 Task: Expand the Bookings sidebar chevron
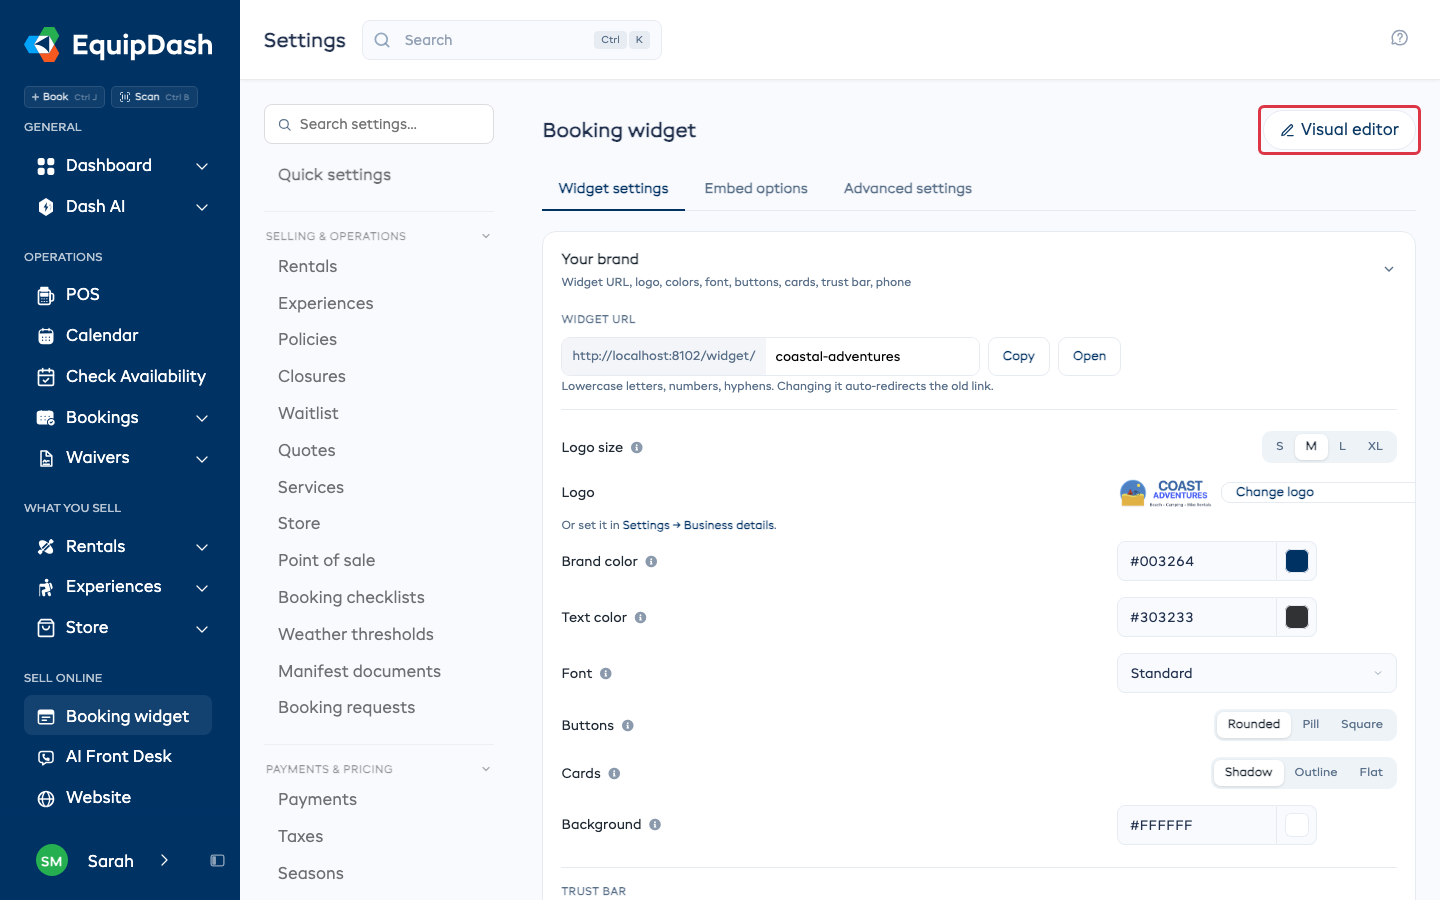(202, 418)
